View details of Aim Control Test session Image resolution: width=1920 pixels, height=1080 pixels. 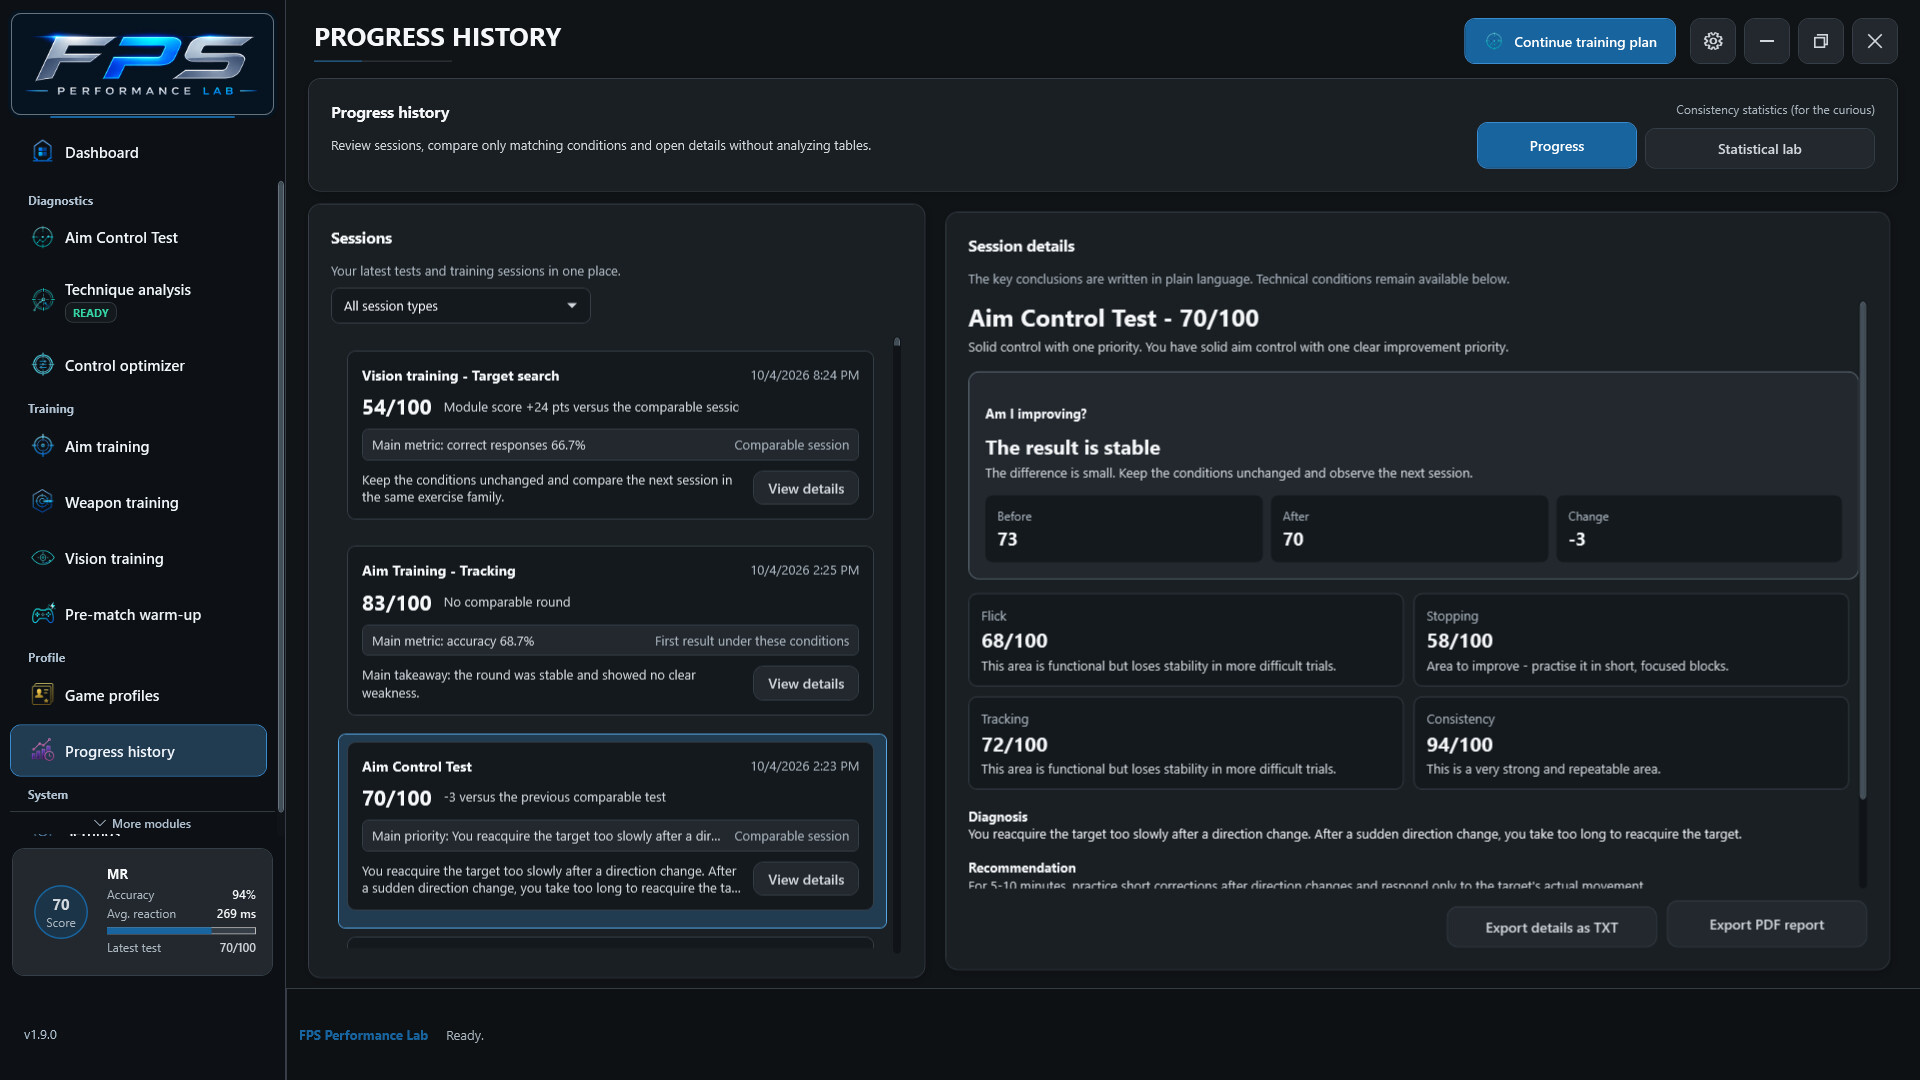point(805,879)
